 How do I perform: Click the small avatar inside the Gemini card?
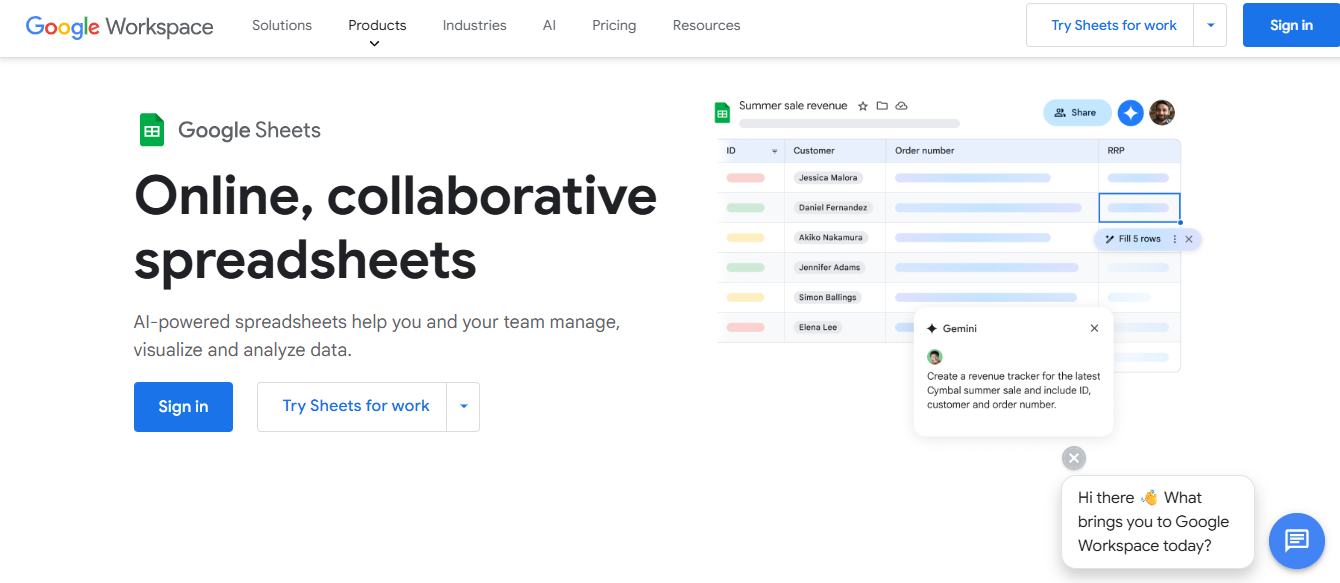[x=935, y=357]
